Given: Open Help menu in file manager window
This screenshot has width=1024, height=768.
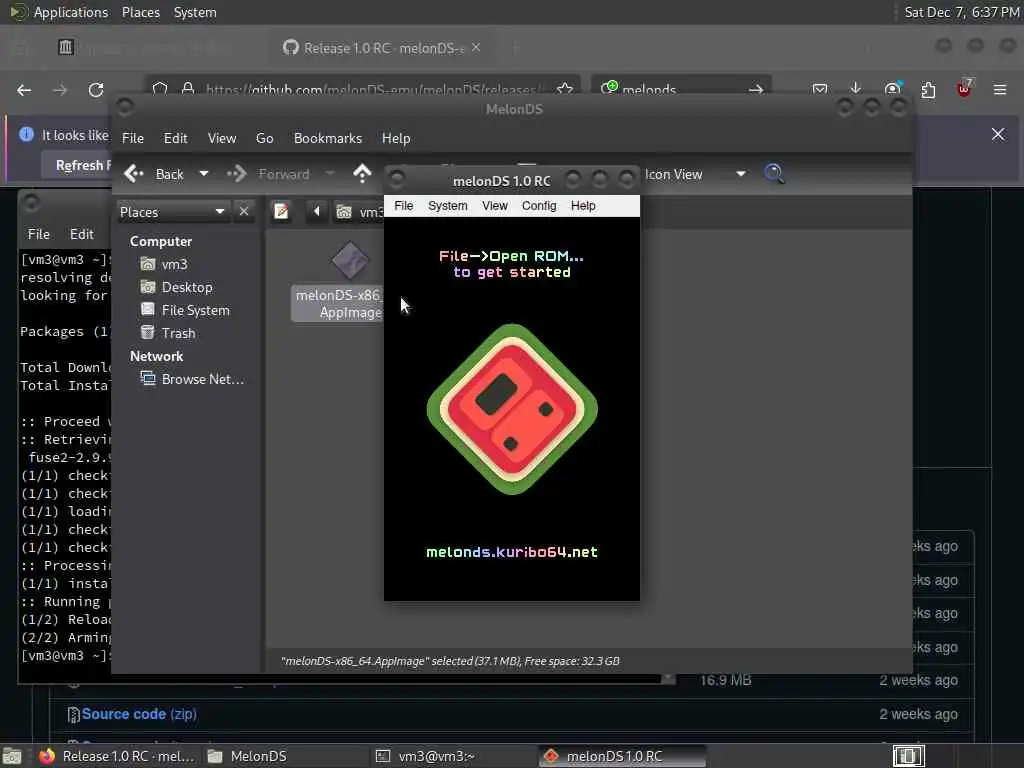Looking at the screenshot, I should tap(396, 138).
